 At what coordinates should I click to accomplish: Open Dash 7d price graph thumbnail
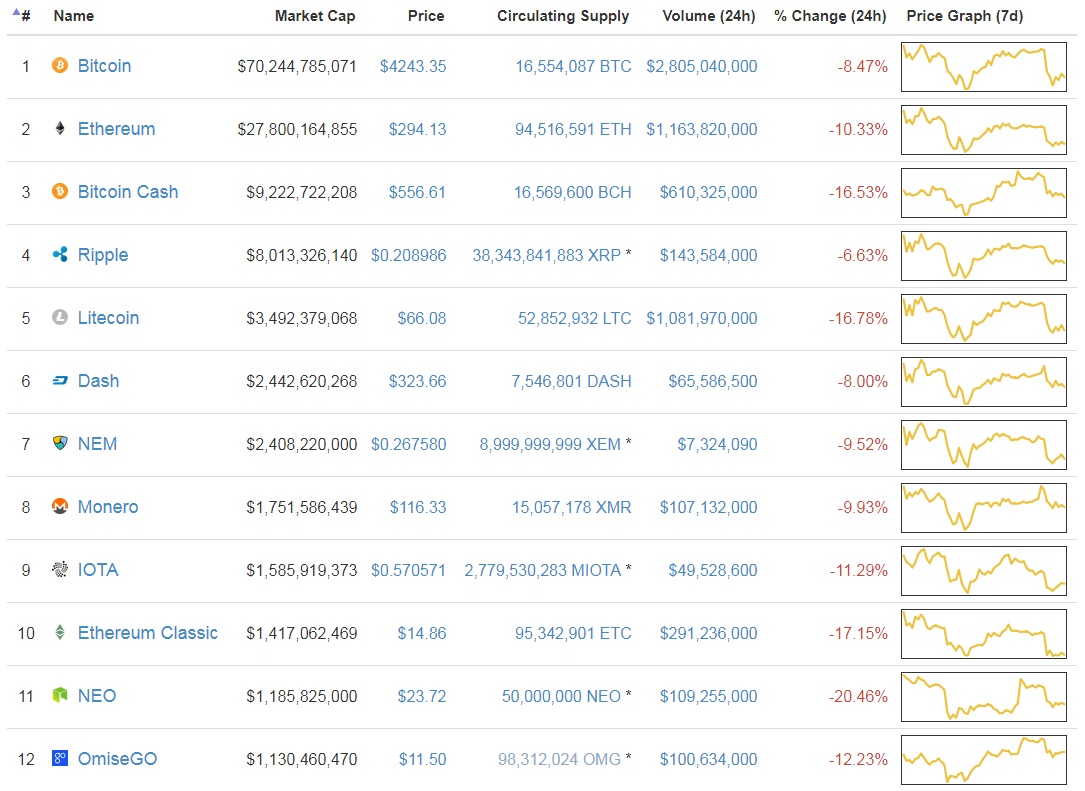pyautogui.click(x=984, y=381)
